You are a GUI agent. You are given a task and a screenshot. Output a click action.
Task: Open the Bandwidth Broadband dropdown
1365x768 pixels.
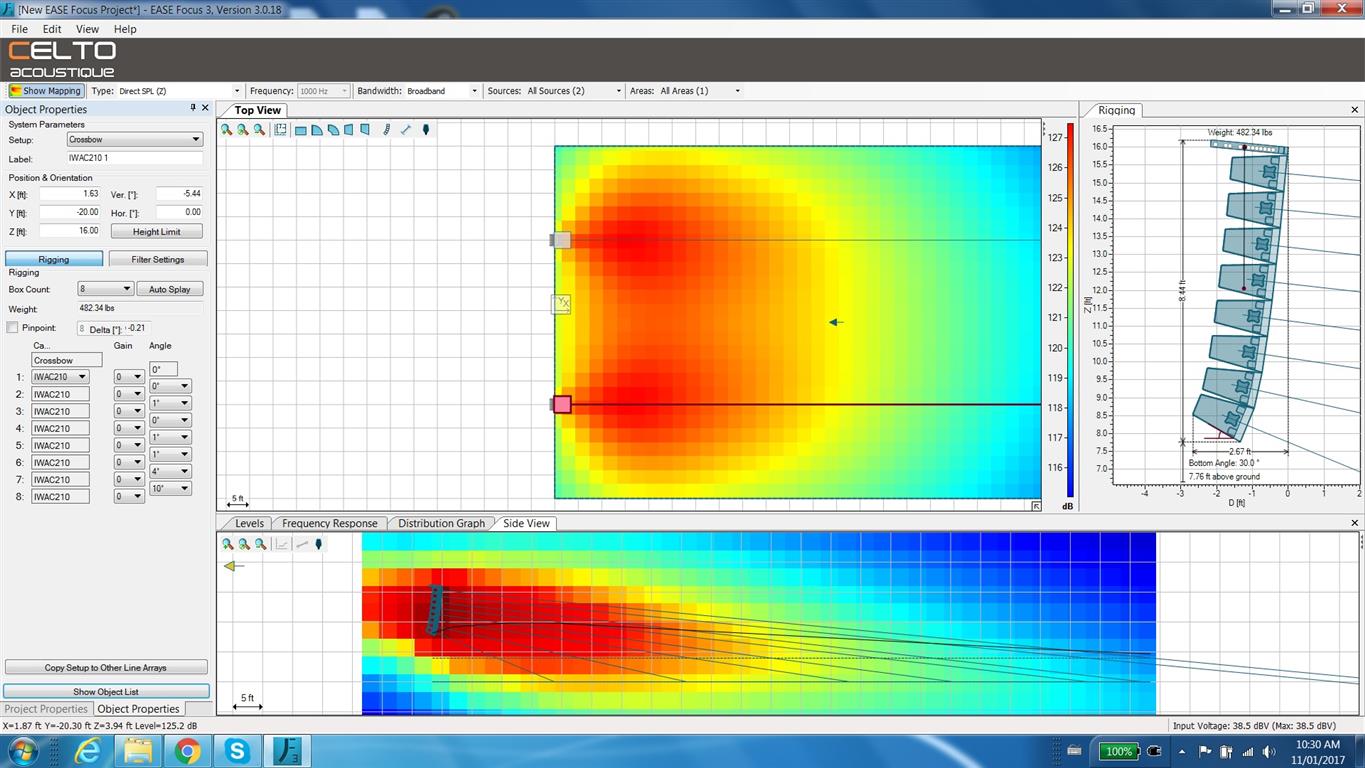point(442,91)
